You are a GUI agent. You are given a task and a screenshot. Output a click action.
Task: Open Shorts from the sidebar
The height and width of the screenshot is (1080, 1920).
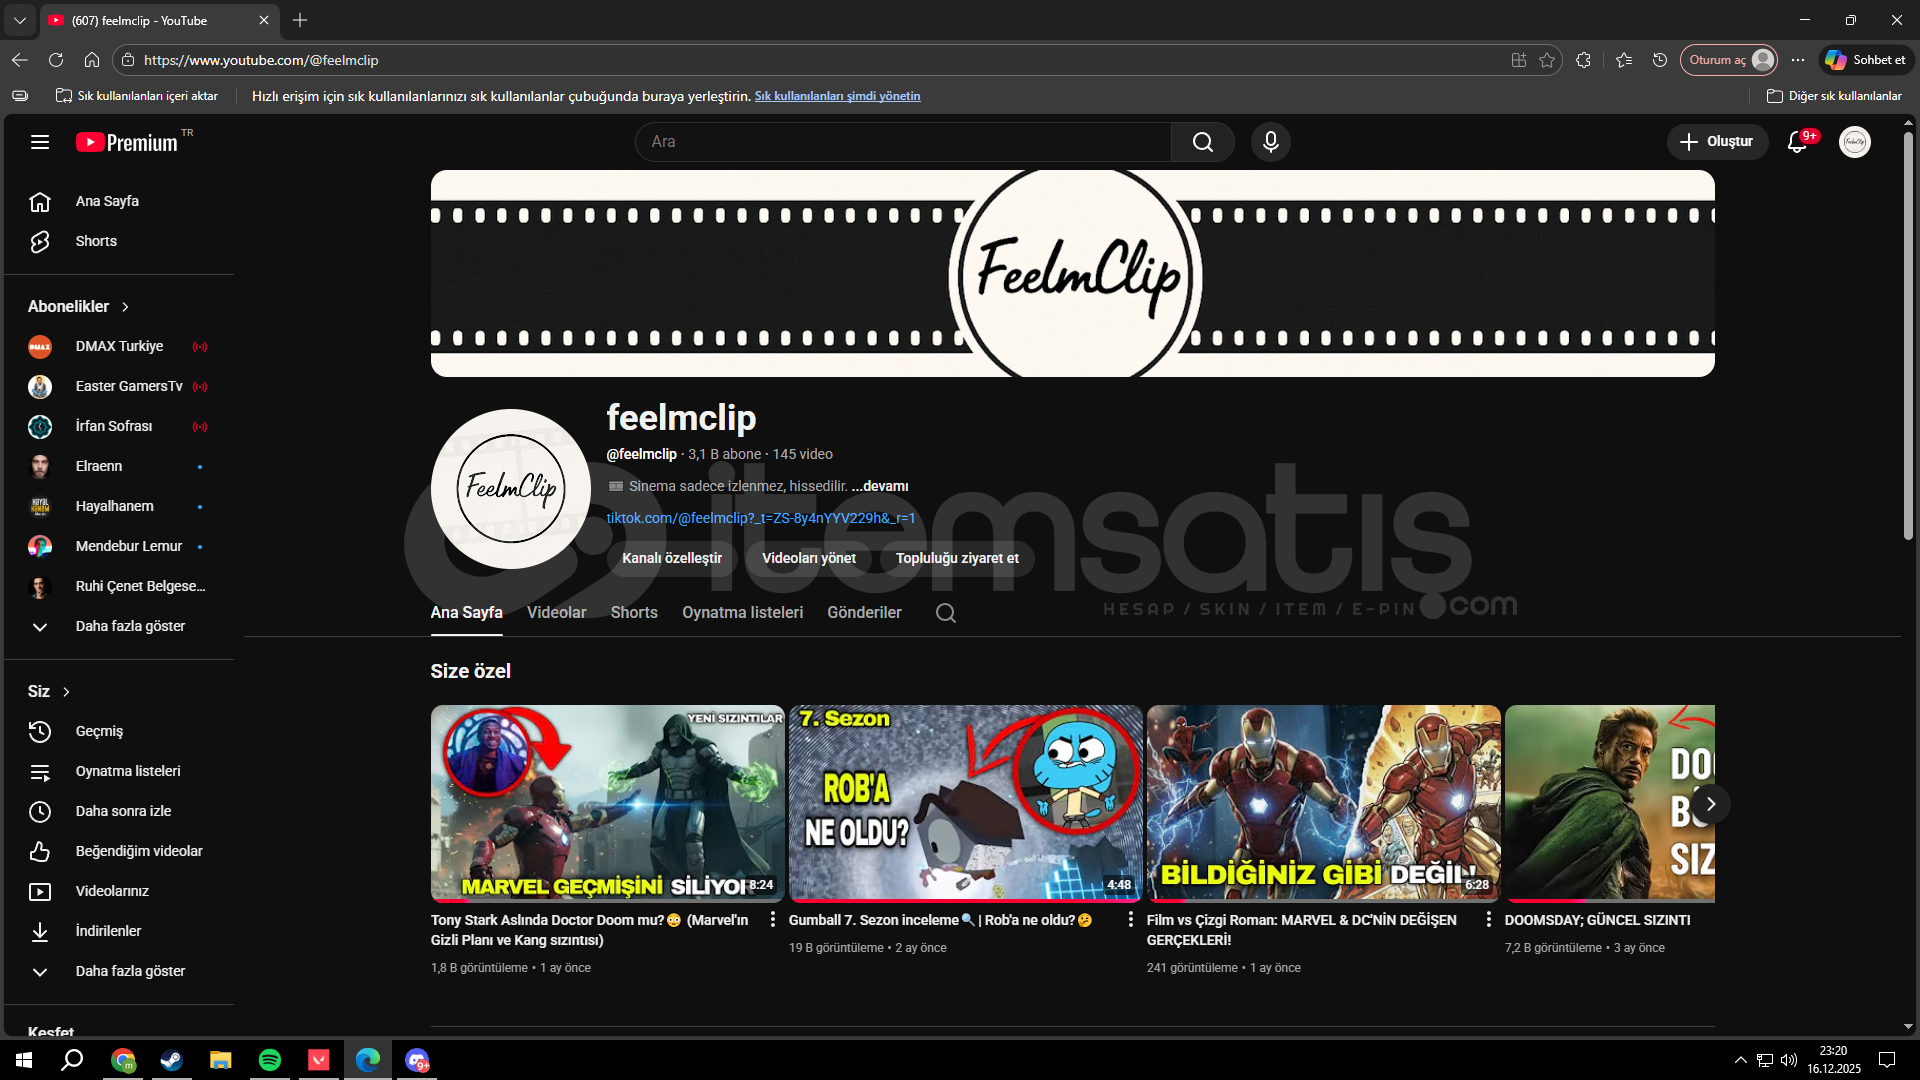[x=96, y=241]
